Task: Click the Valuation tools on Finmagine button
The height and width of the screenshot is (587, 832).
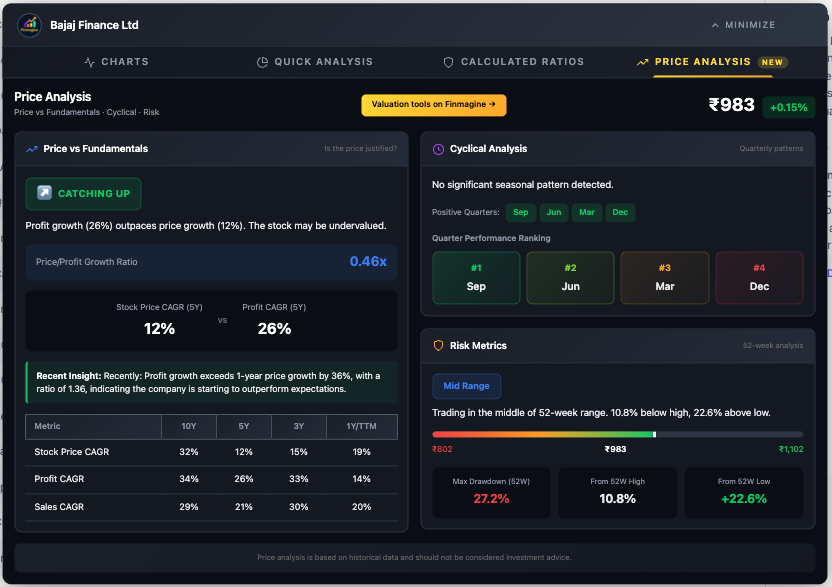Action: pos(433,105)
